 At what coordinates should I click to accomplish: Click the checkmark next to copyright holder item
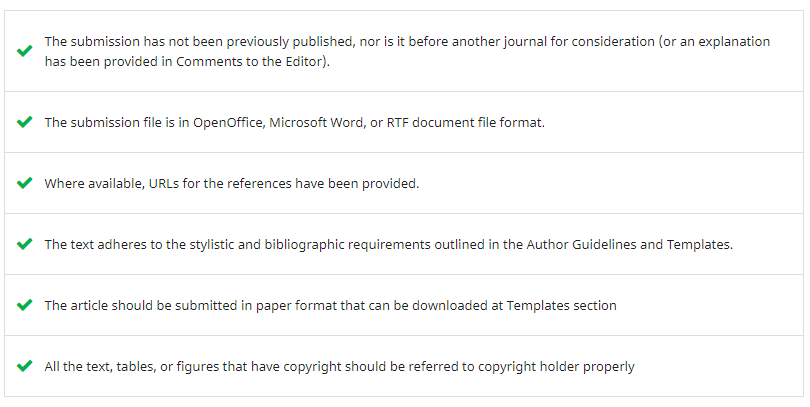pos(24,366)
